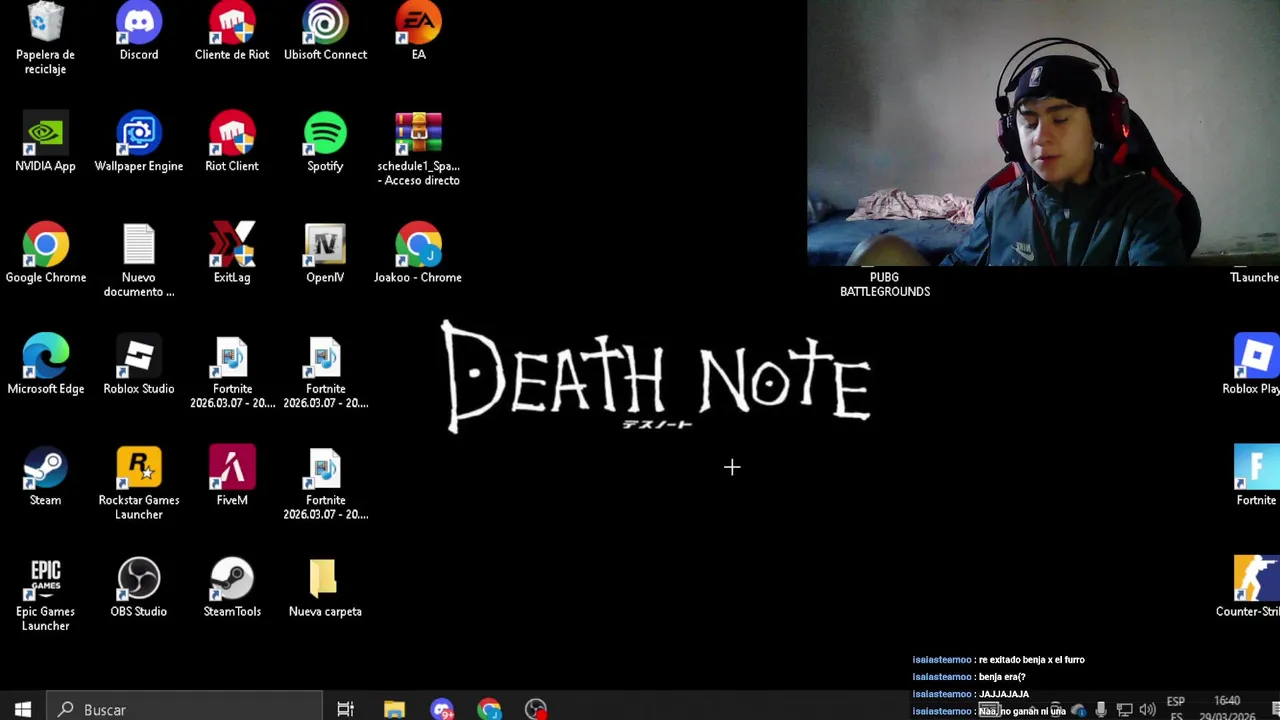Launch Wallpaper Engine from desktop
This screenshot has width=1280, height=720.
(139, 143)
